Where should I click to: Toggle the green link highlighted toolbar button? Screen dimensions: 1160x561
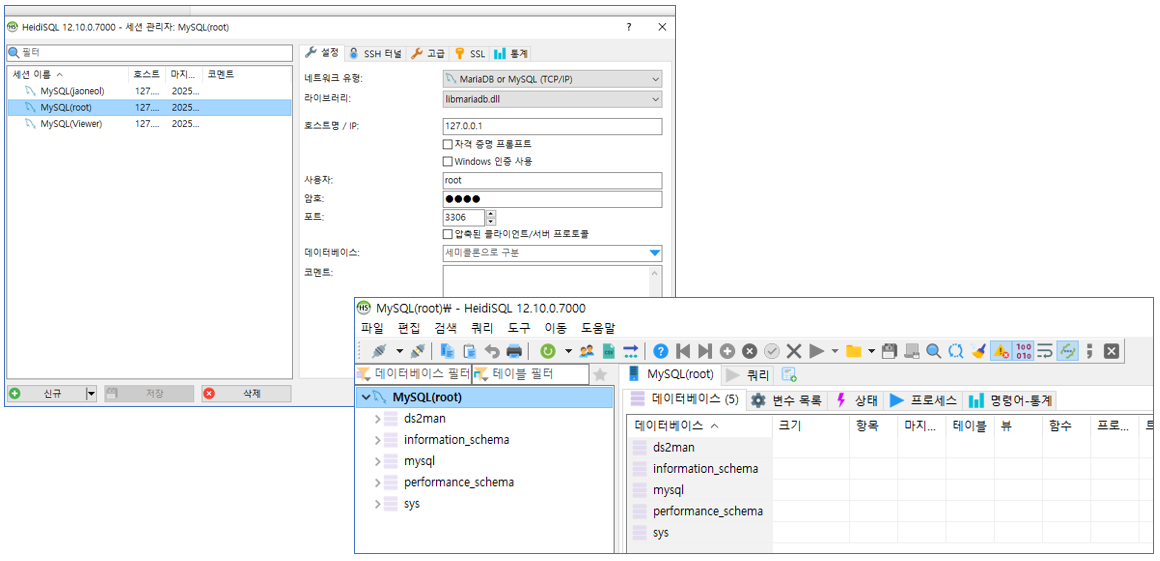pyautogui.click(x=1067, y=351)
